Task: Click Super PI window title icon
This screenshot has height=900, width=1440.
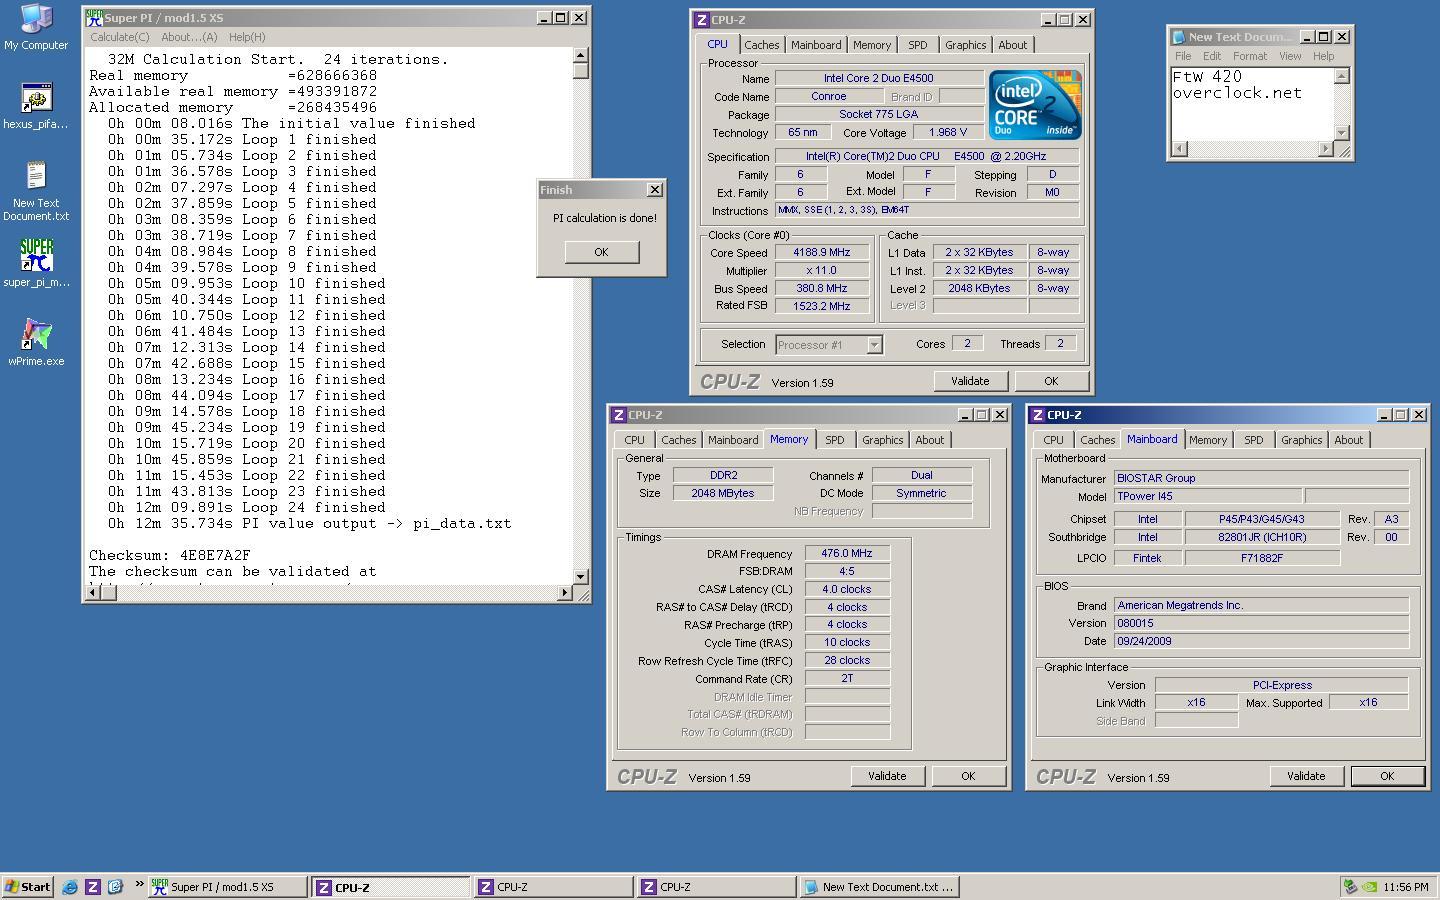Action: tap(94, 18)
